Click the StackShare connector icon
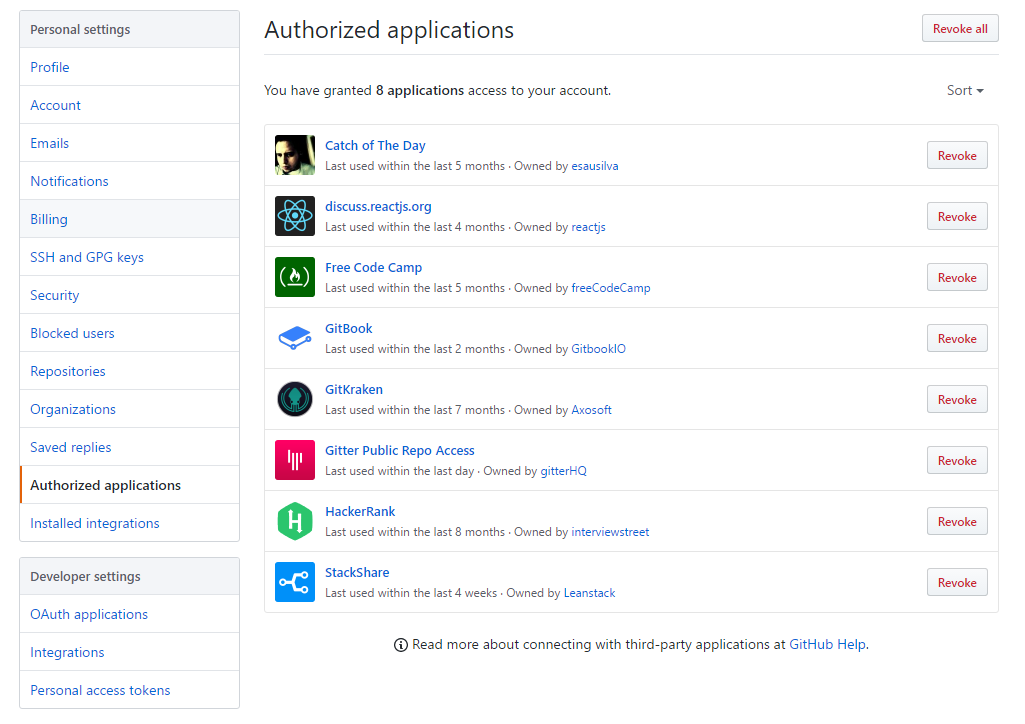The image size is (1025, 724). coord(294,582)
